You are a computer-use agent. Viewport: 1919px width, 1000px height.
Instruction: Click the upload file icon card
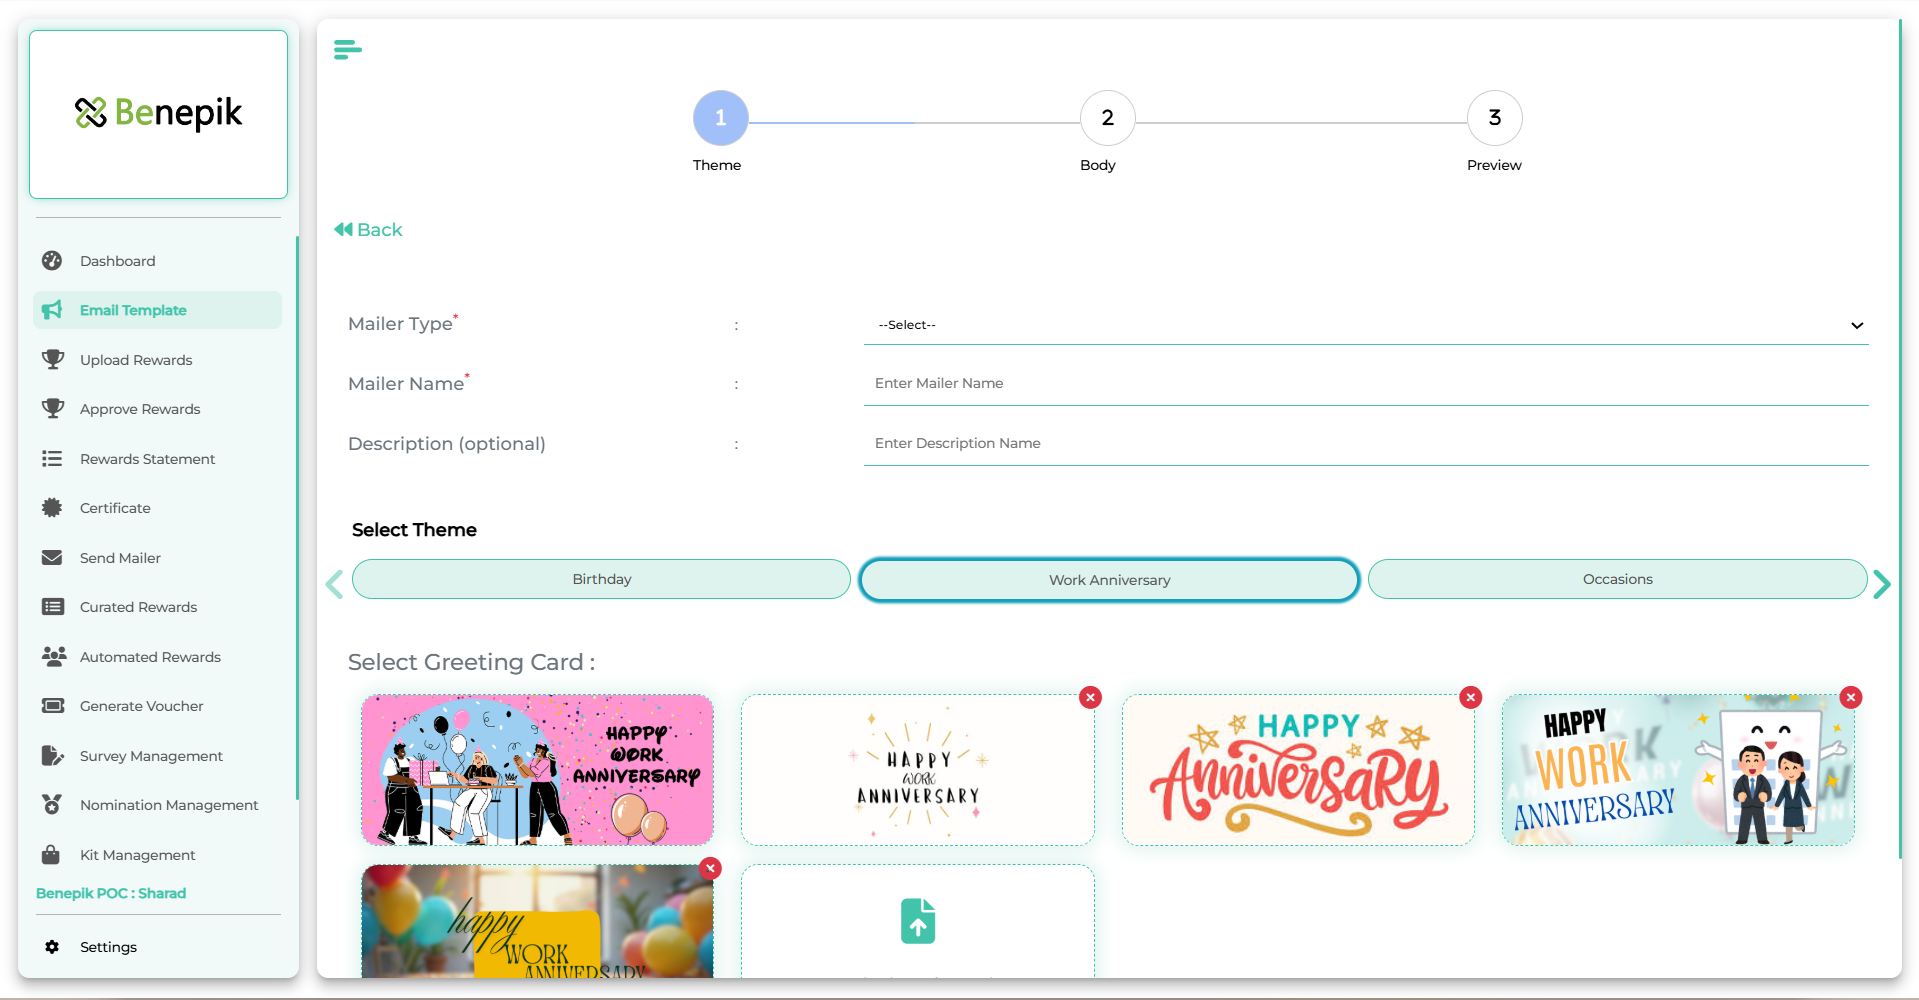coord(918,921)
